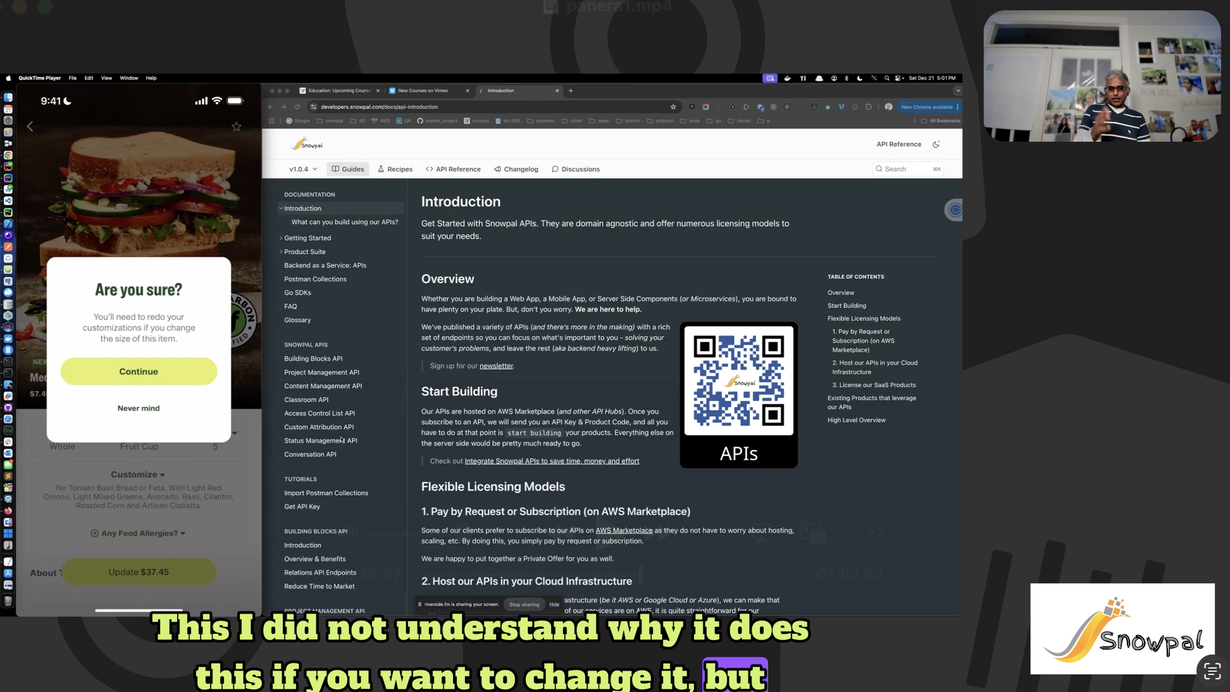This screenshot has height=692, width=1230.
Task: Jump to Start Building in contents
Action: (x=847, y=306)
